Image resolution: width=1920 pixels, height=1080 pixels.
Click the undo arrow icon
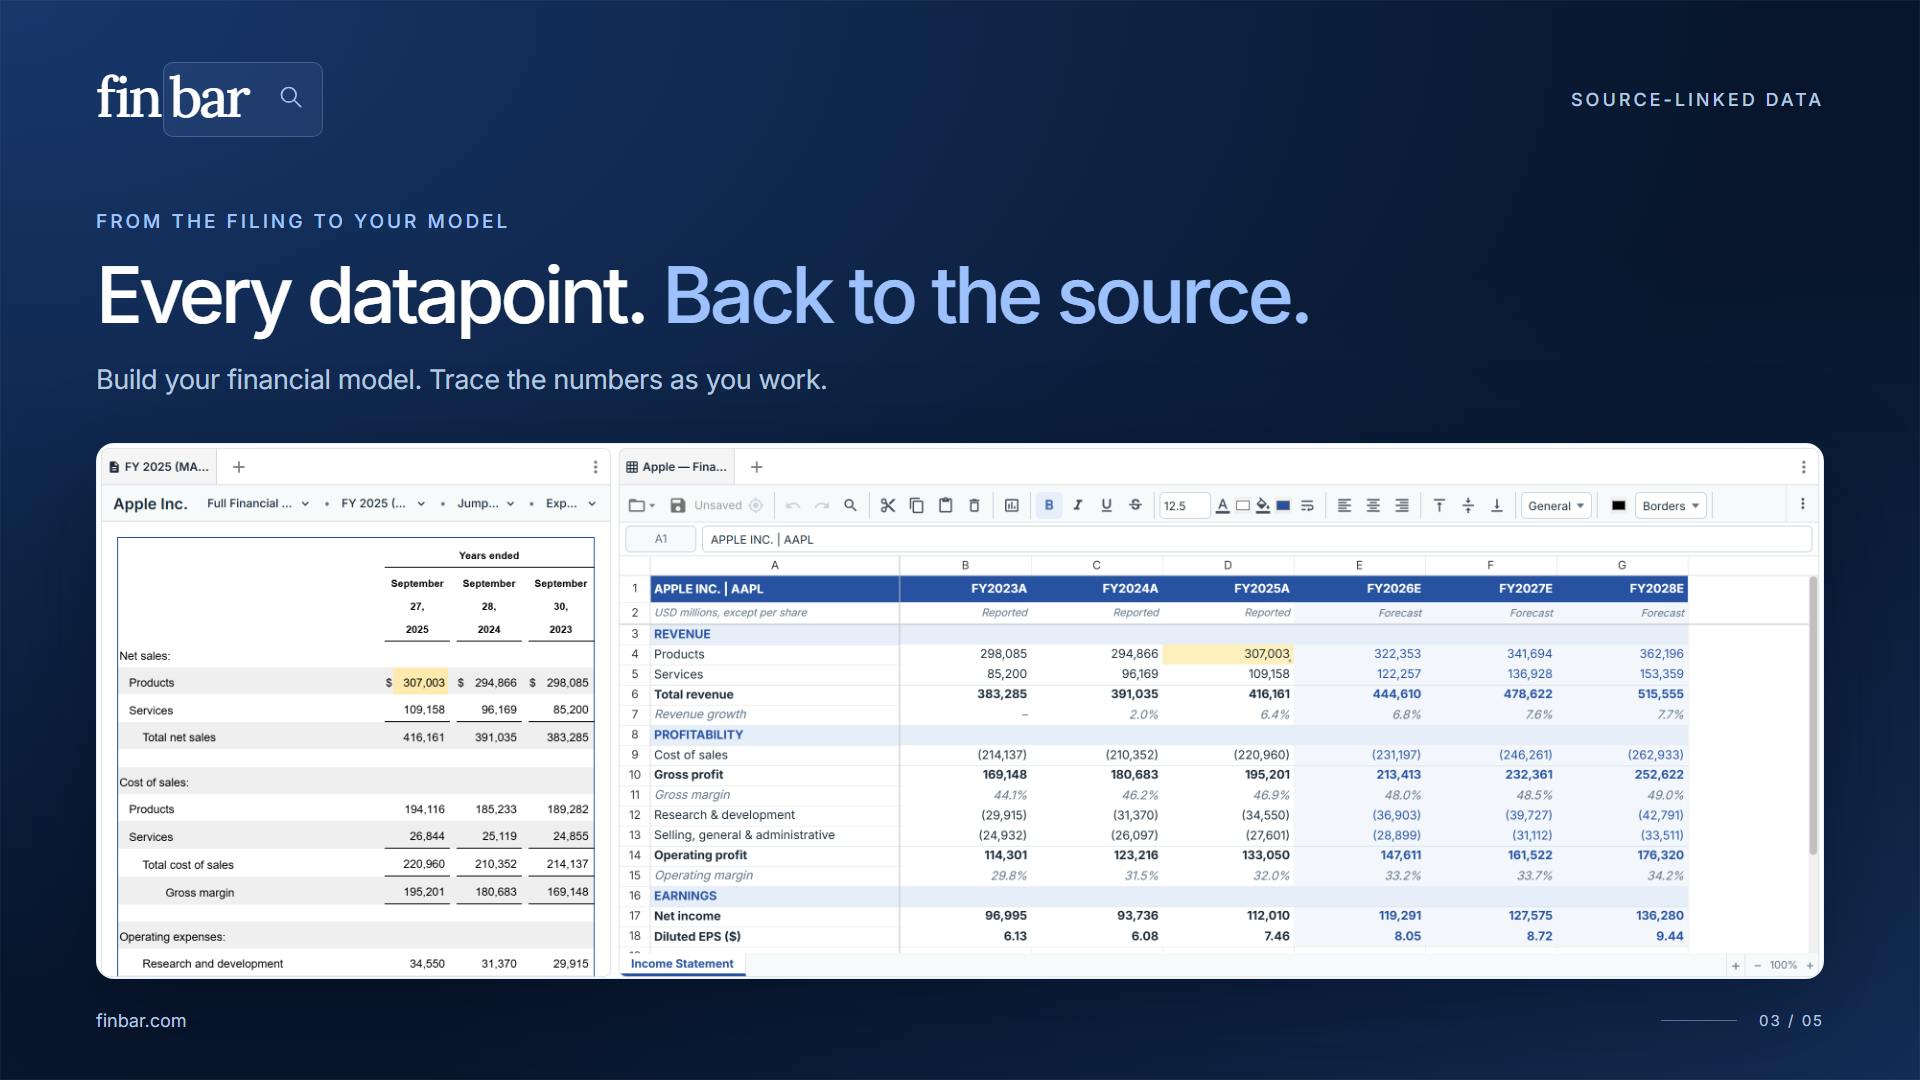pyautogui.click(x=793, y=505)
